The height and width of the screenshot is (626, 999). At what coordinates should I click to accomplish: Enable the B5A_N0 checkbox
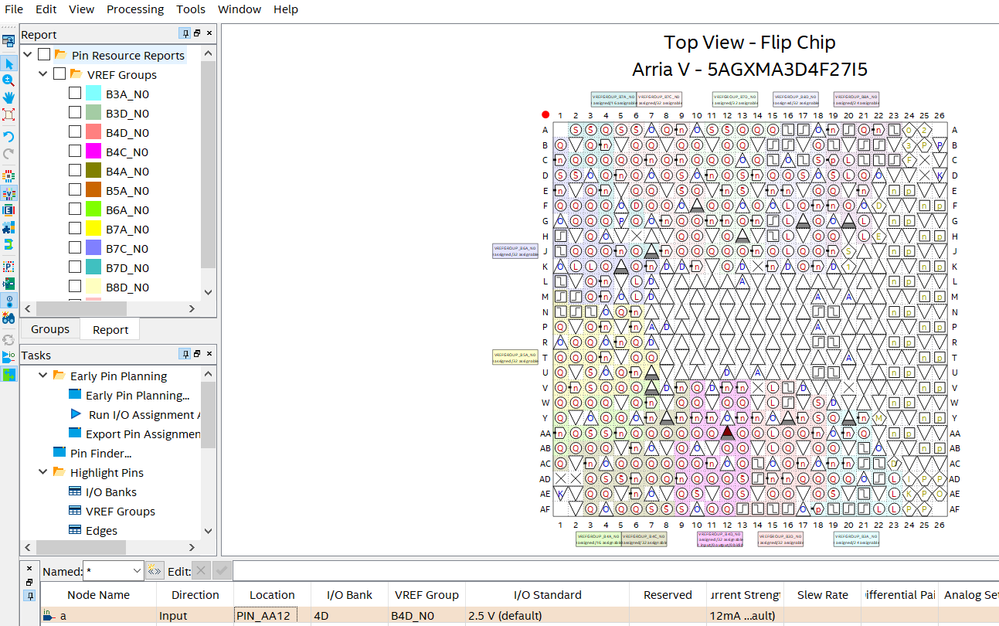coord(75,190)
